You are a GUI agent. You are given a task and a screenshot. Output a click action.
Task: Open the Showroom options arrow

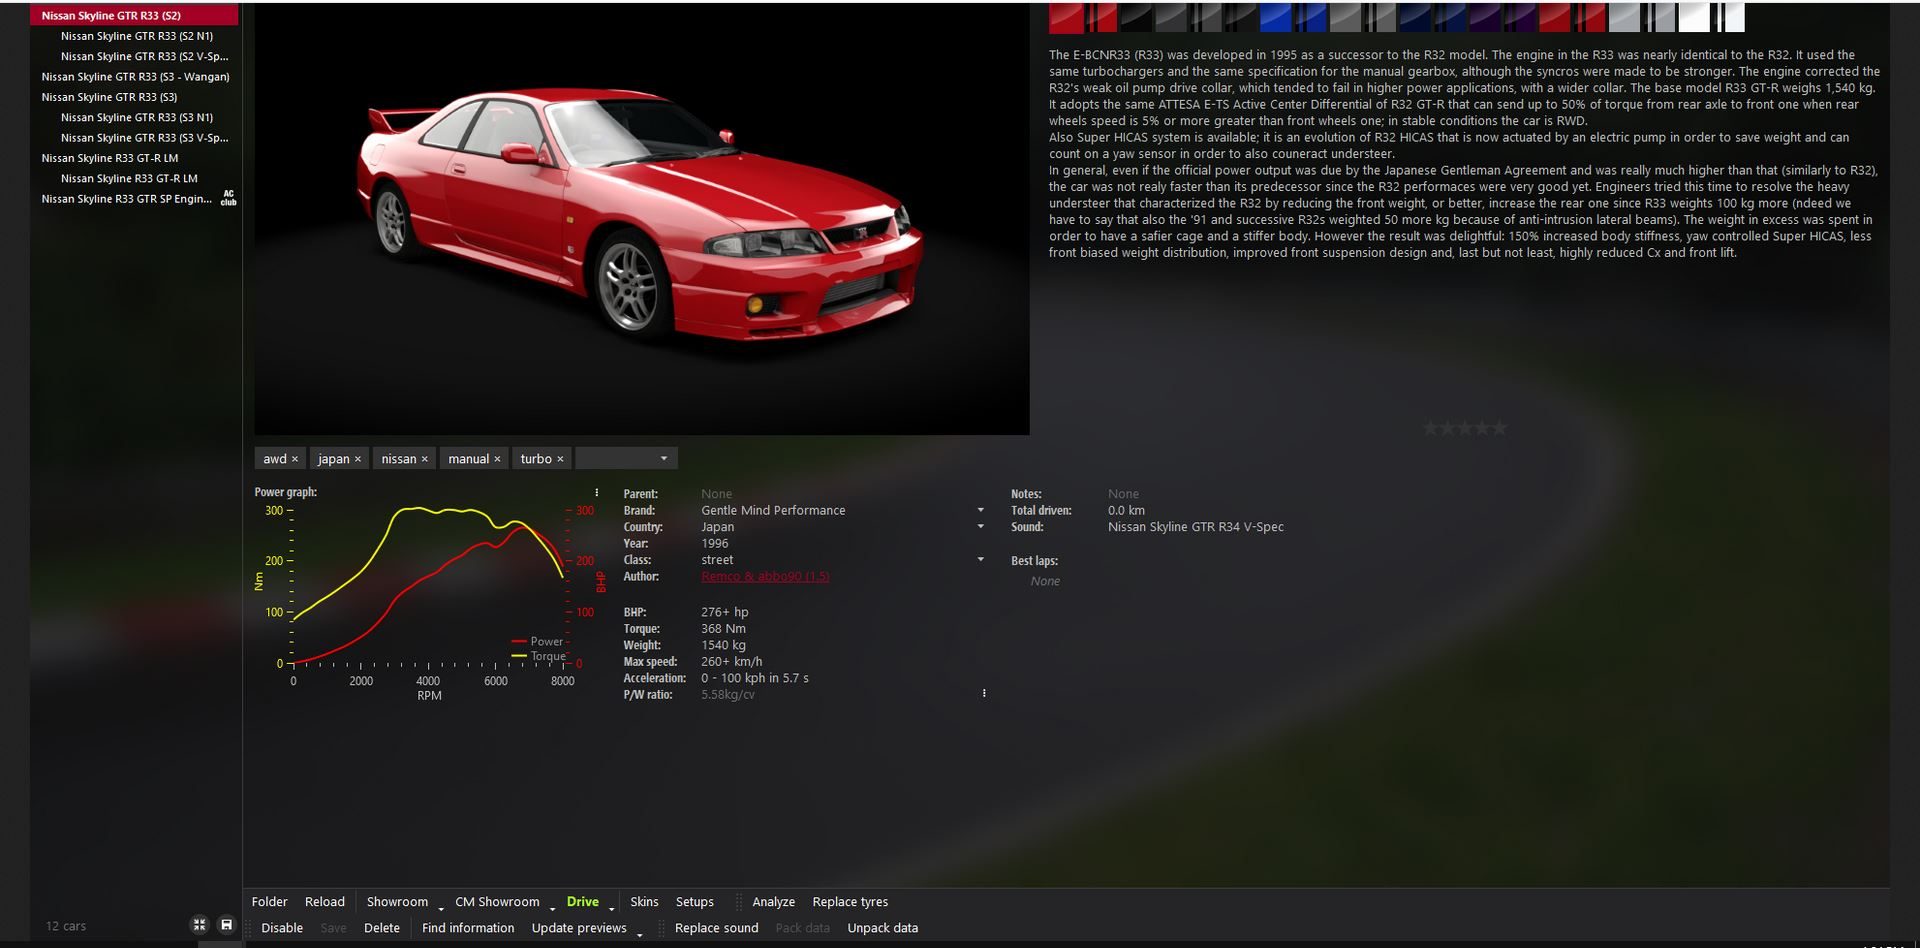tap(441, 908)
